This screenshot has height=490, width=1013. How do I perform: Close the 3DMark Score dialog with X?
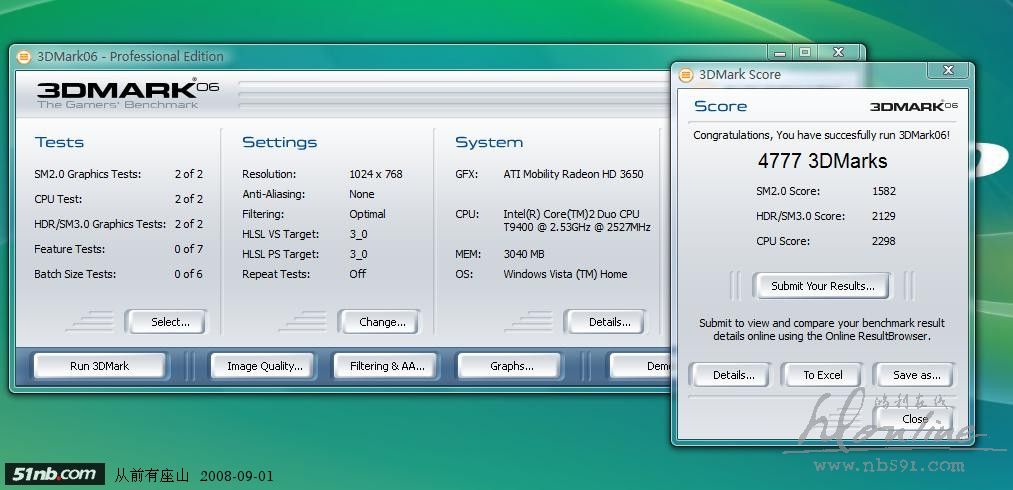[x=946, y=70]
